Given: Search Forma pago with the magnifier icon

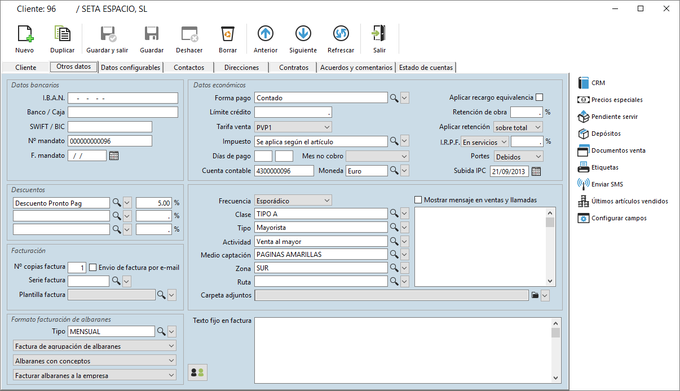Looking at the screenshot, I should [x=394, y=98].
